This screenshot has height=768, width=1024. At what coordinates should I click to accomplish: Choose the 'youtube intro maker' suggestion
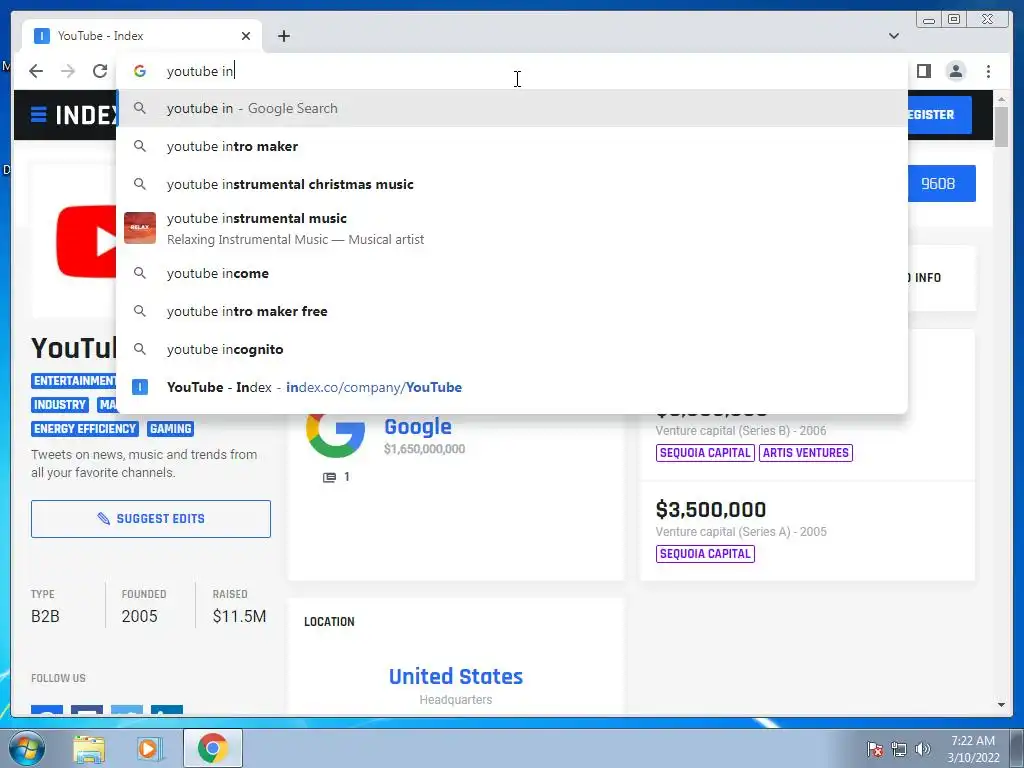[511, 146]
